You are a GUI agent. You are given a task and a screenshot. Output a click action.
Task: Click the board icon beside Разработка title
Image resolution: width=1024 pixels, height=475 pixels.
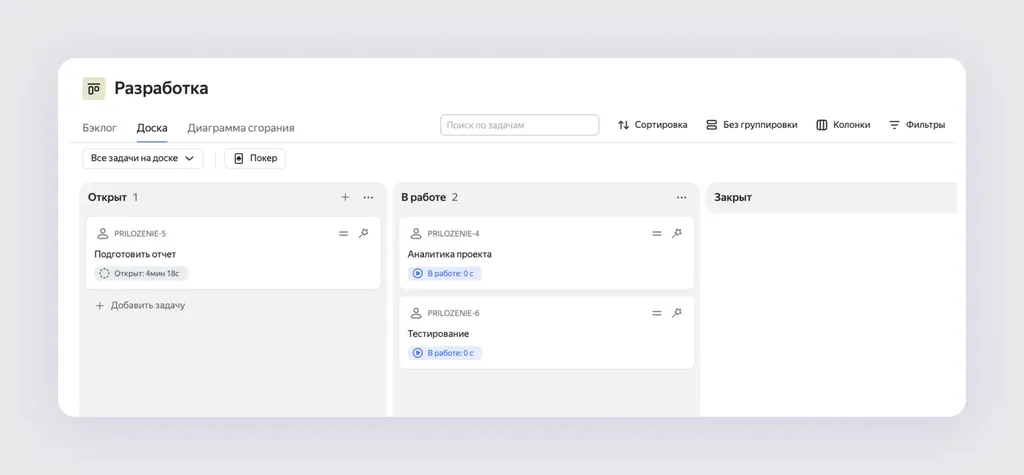[x=93, y=88]
